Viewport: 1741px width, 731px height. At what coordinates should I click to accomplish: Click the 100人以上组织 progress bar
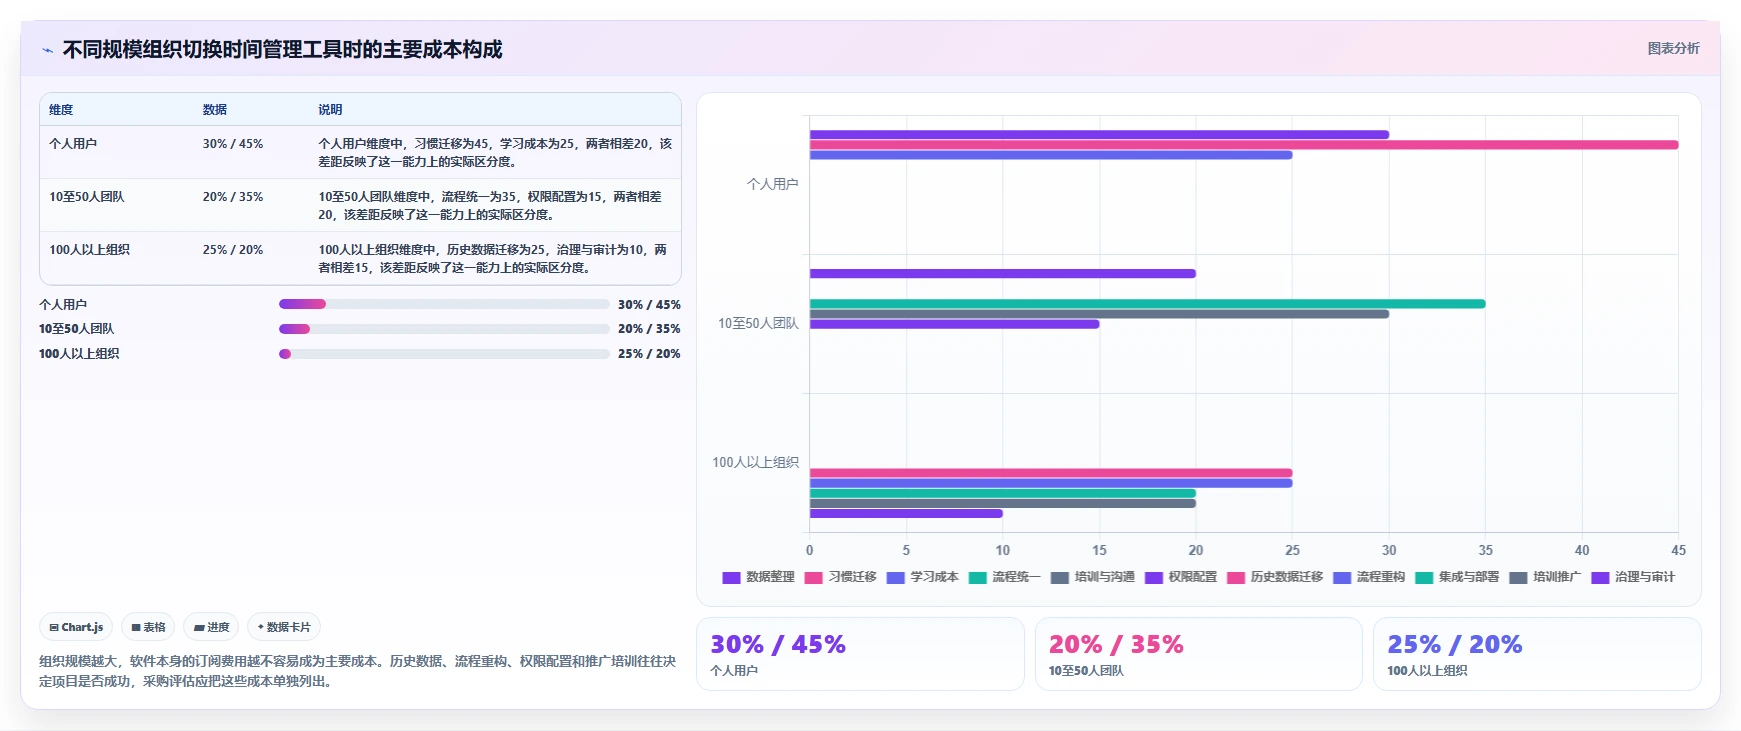(444, 353)
